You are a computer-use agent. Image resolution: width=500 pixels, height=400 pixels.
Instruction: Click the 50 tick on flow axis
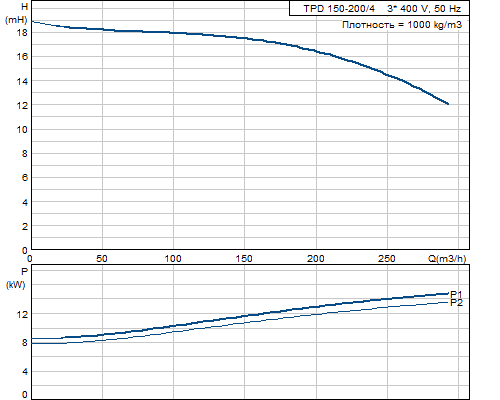[x=102, y=258]
